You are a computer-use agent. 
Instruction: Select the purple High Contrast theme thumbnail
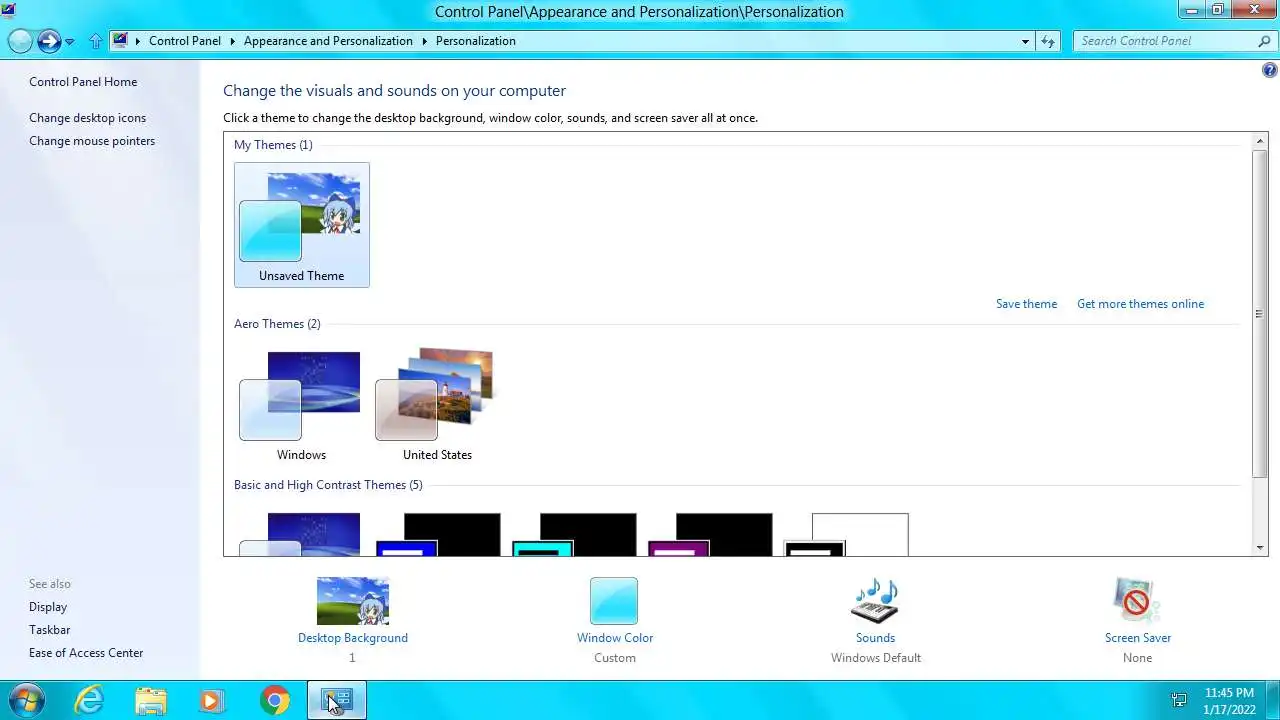pyautogui.click(x=710, y=534)
